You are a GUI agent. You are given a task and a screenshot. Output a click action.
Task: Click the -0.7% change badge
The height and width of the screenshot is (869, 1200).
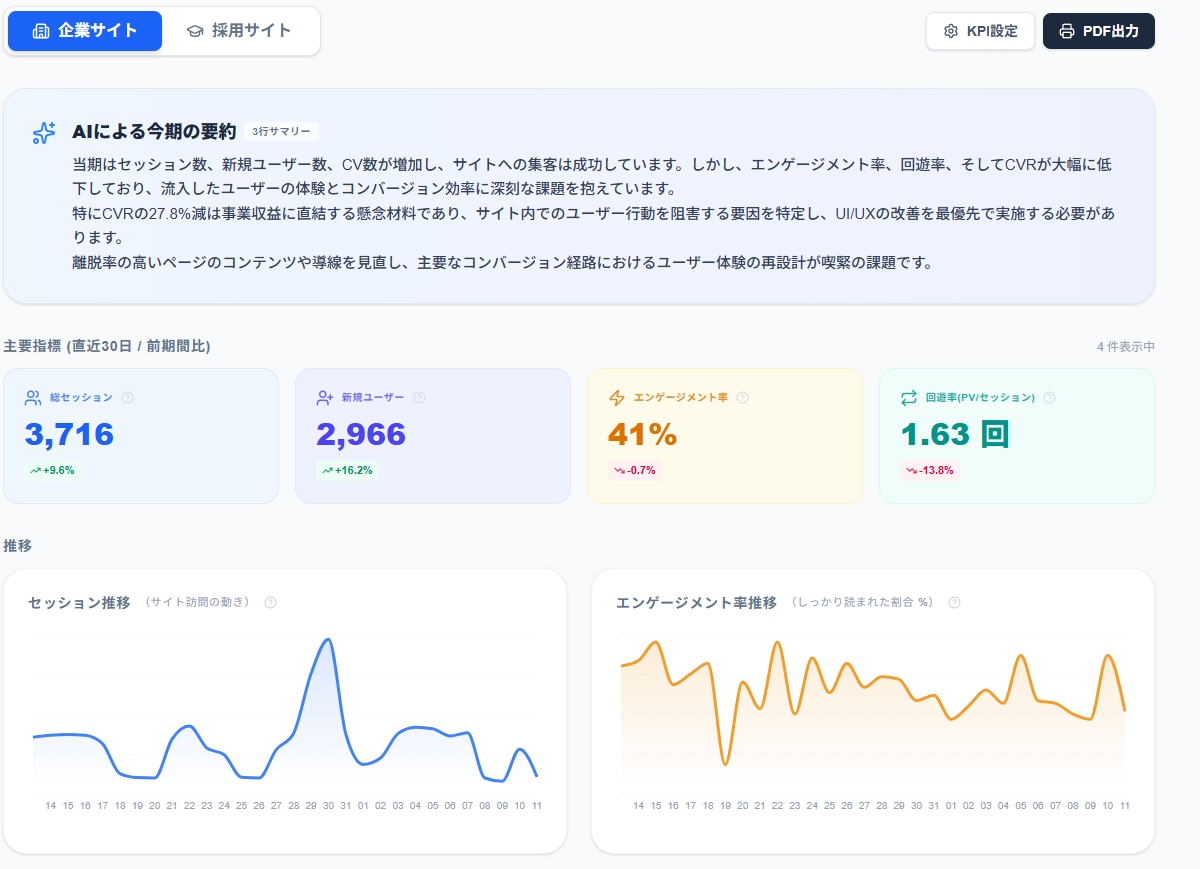(x=635, y=470)
